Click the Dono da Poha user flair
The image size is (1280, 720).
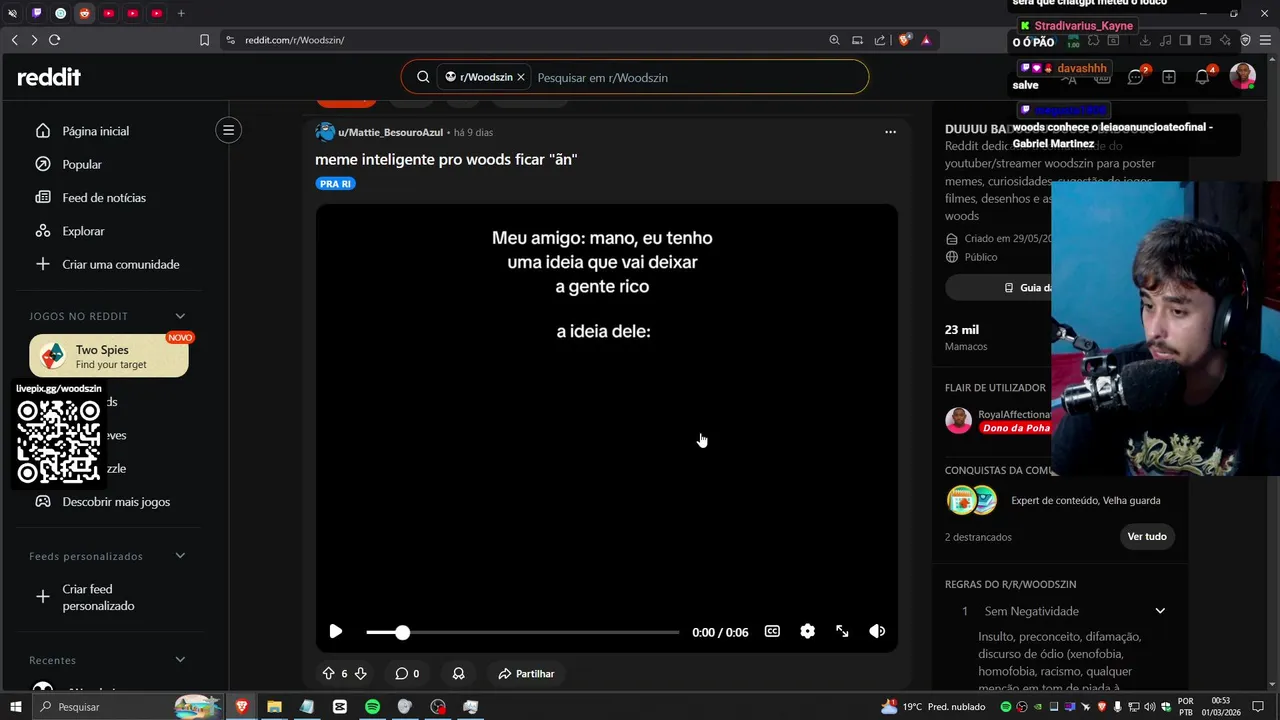click(x=1016, y=428)
